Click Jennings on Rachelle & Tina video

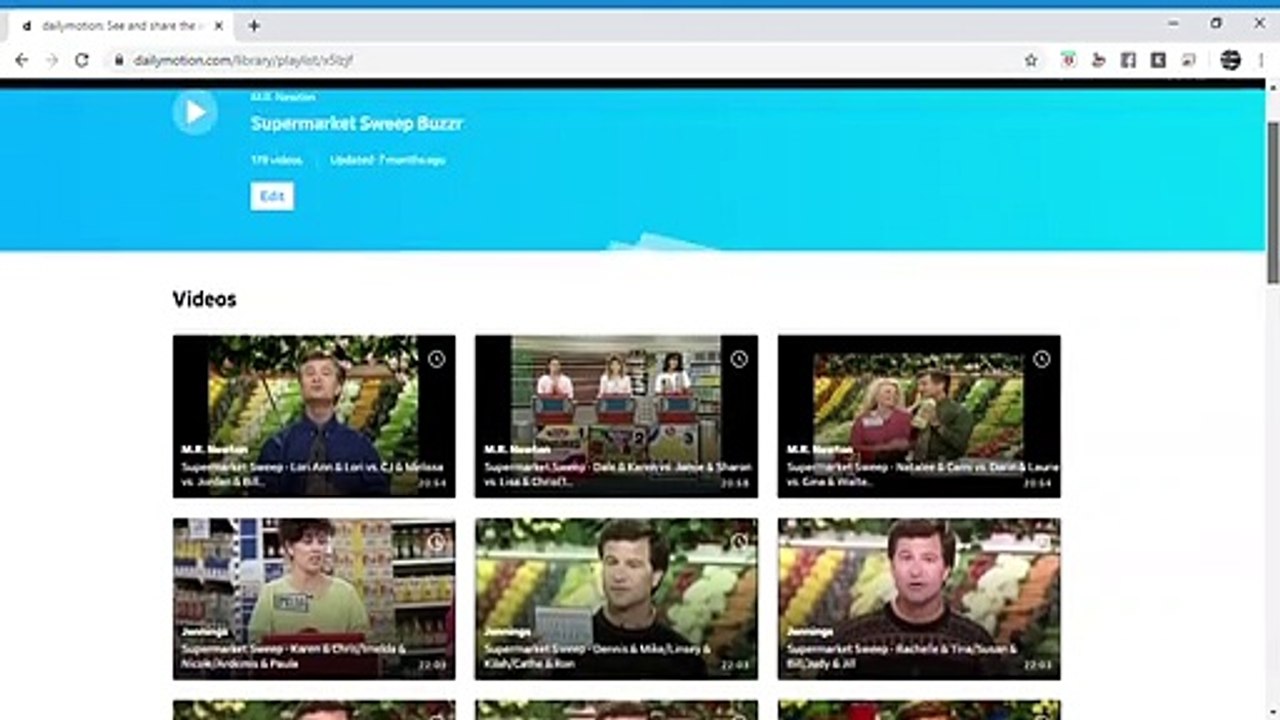point(810,633)
